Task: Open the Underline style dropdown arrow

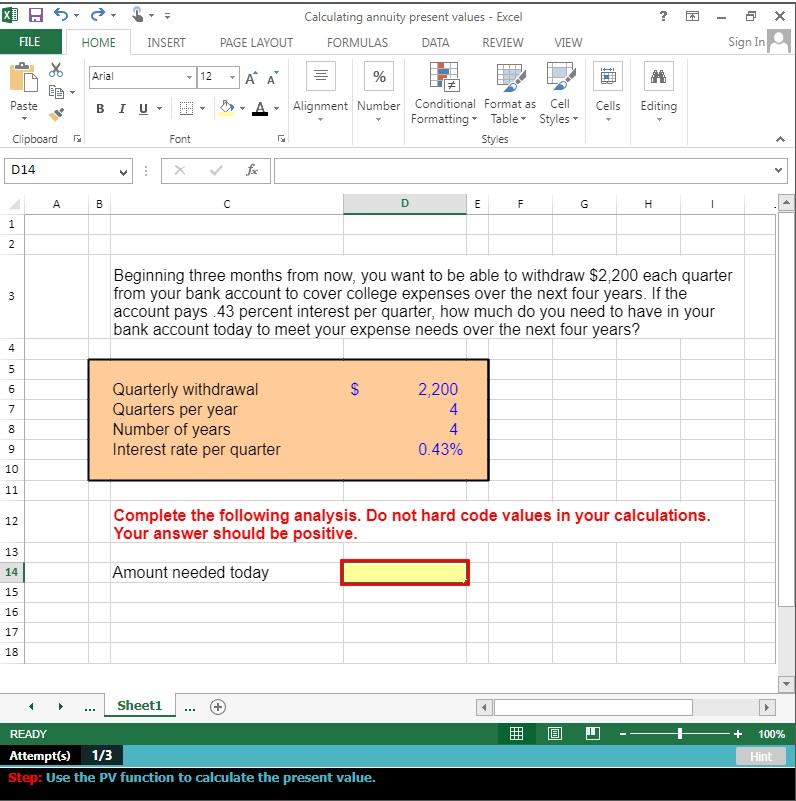Action: pos(159,108)
